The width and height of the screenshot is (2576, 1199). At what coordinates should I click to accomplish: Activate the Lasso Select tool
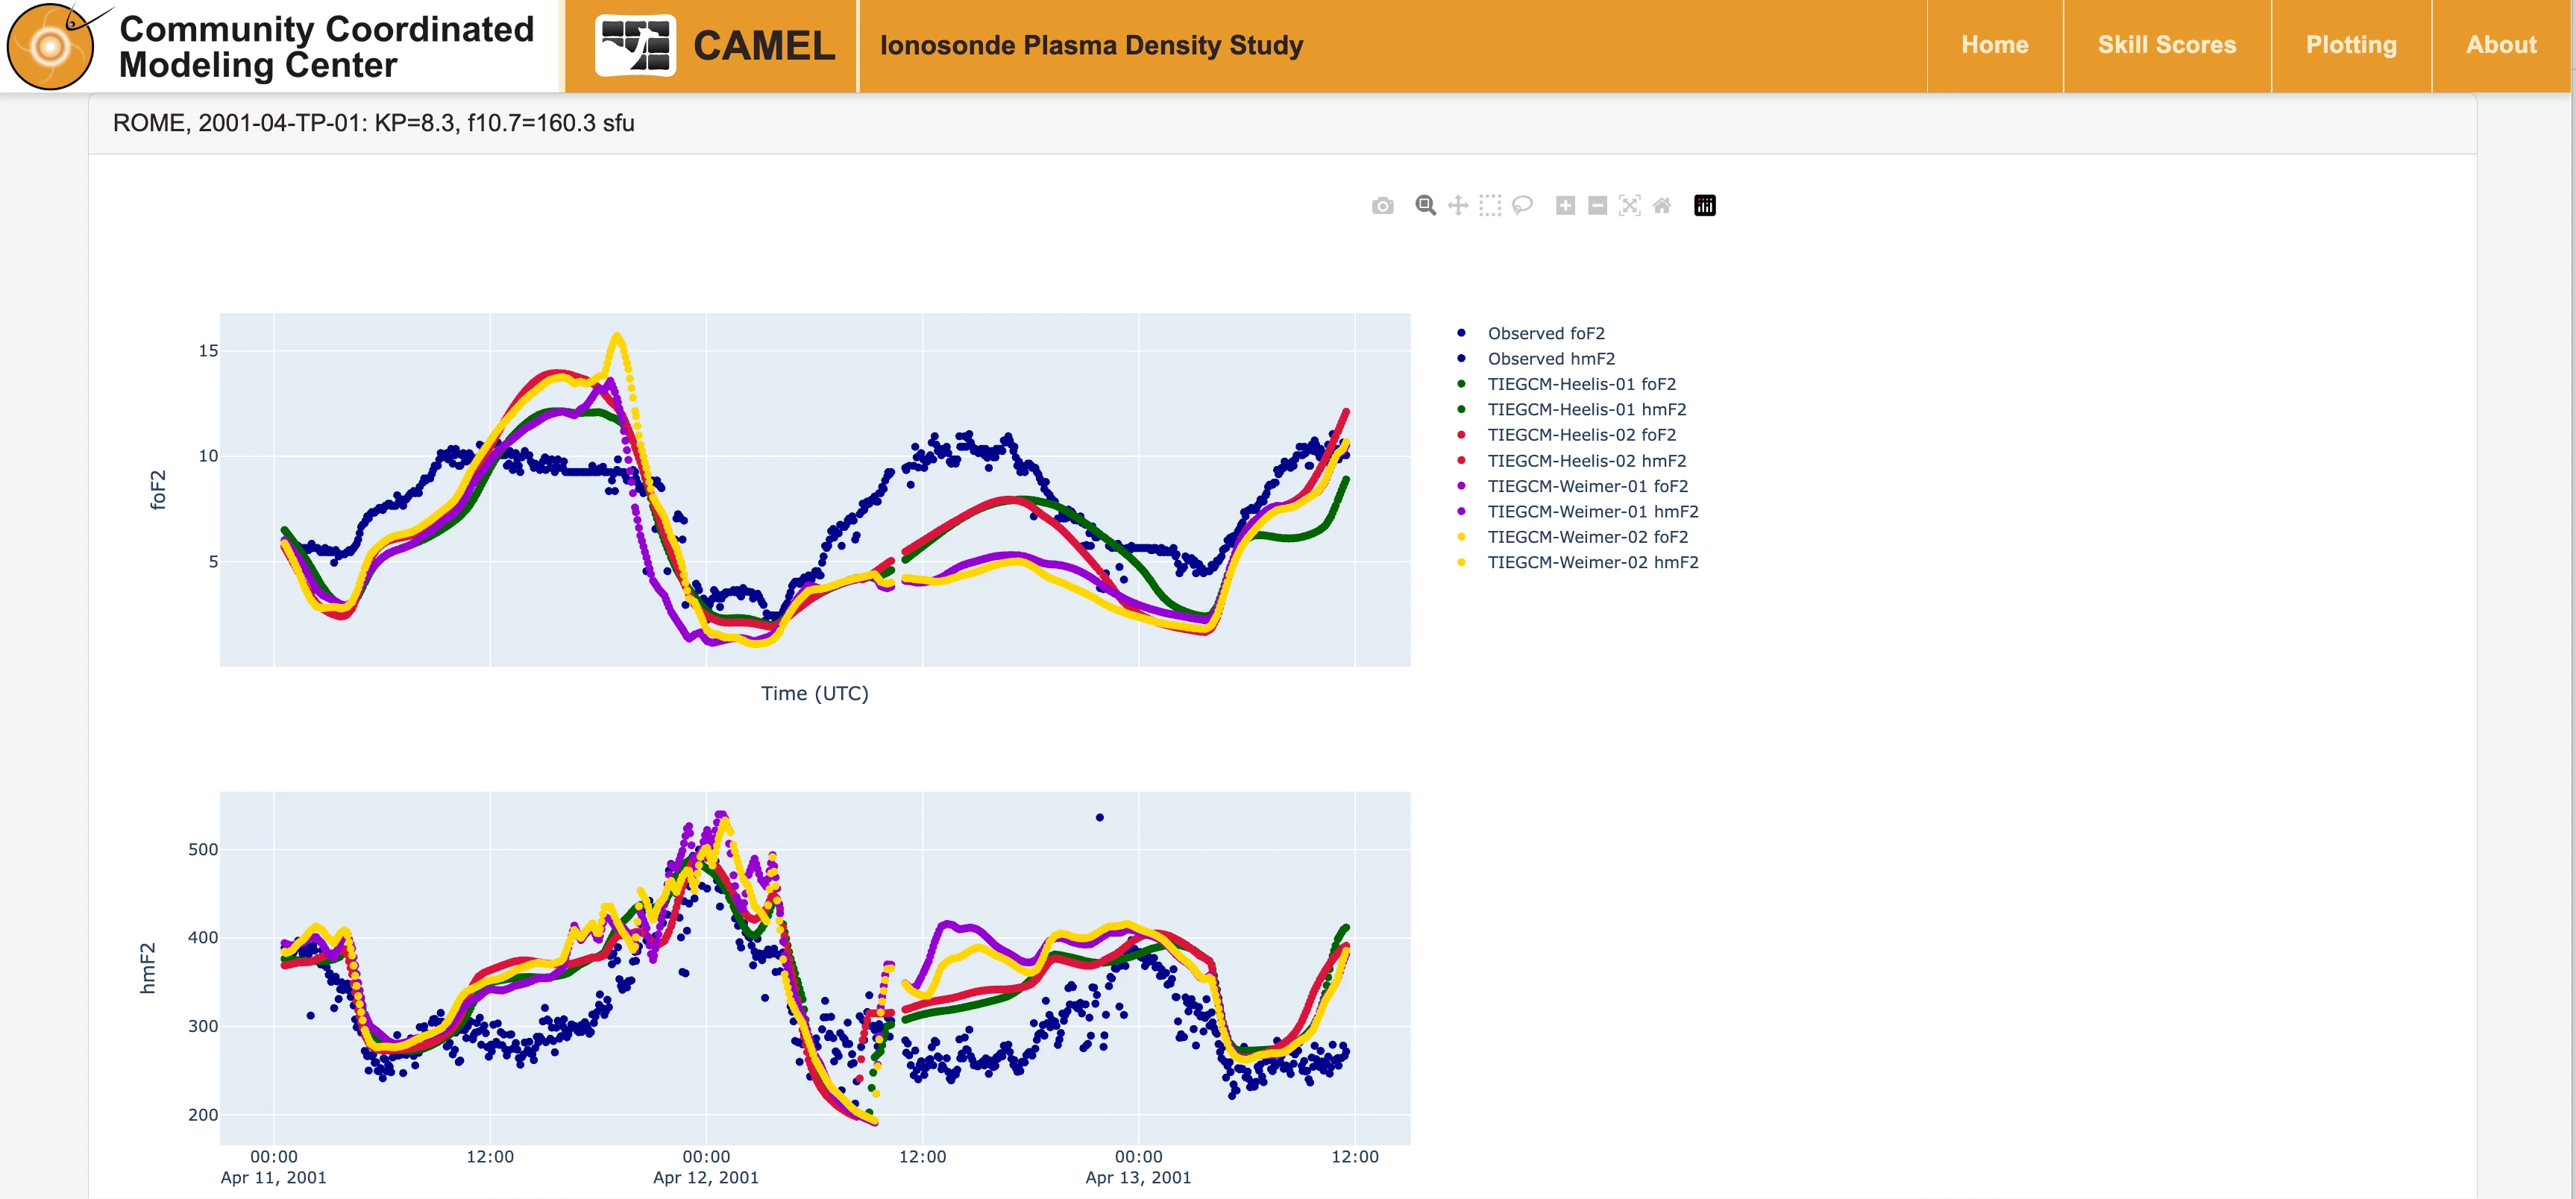click(1522, 206)
